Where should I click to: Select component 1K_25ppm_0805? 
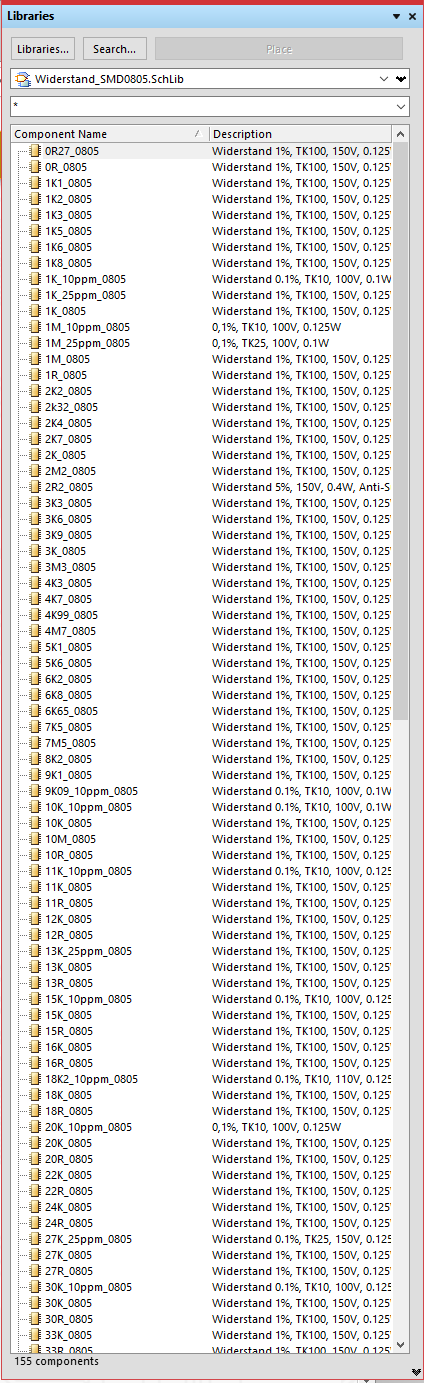point(85,295)
